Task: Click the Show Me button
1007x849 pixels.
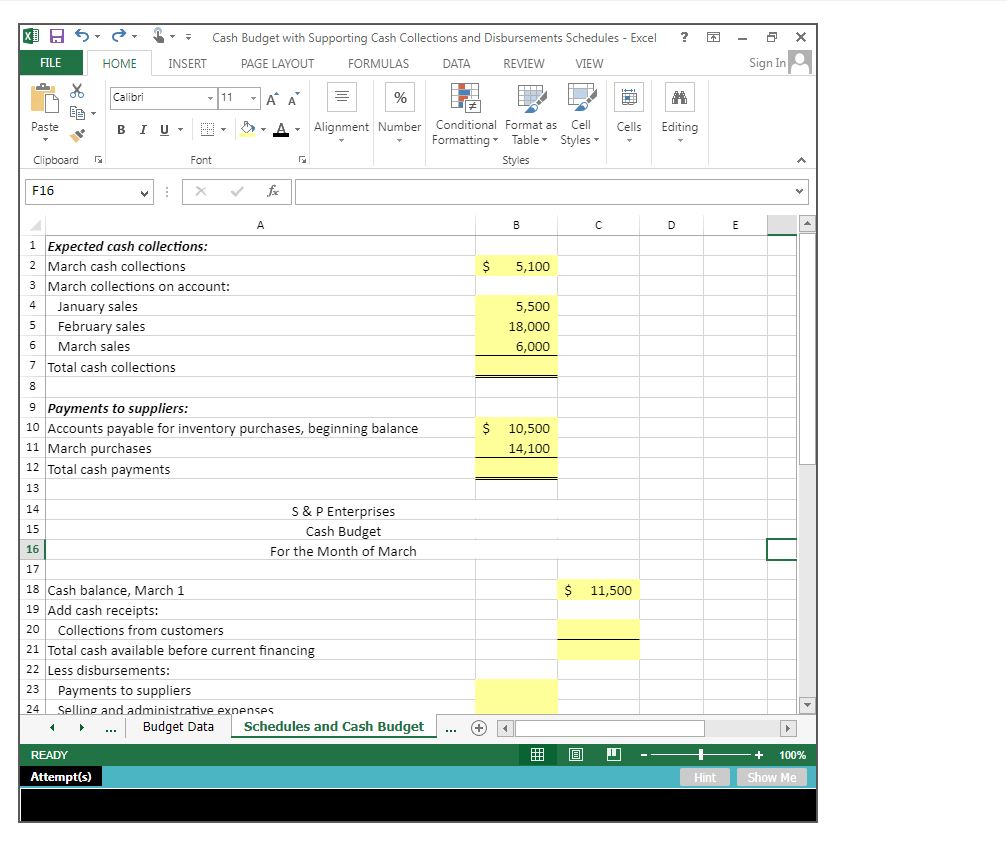Action: [771, 777]
